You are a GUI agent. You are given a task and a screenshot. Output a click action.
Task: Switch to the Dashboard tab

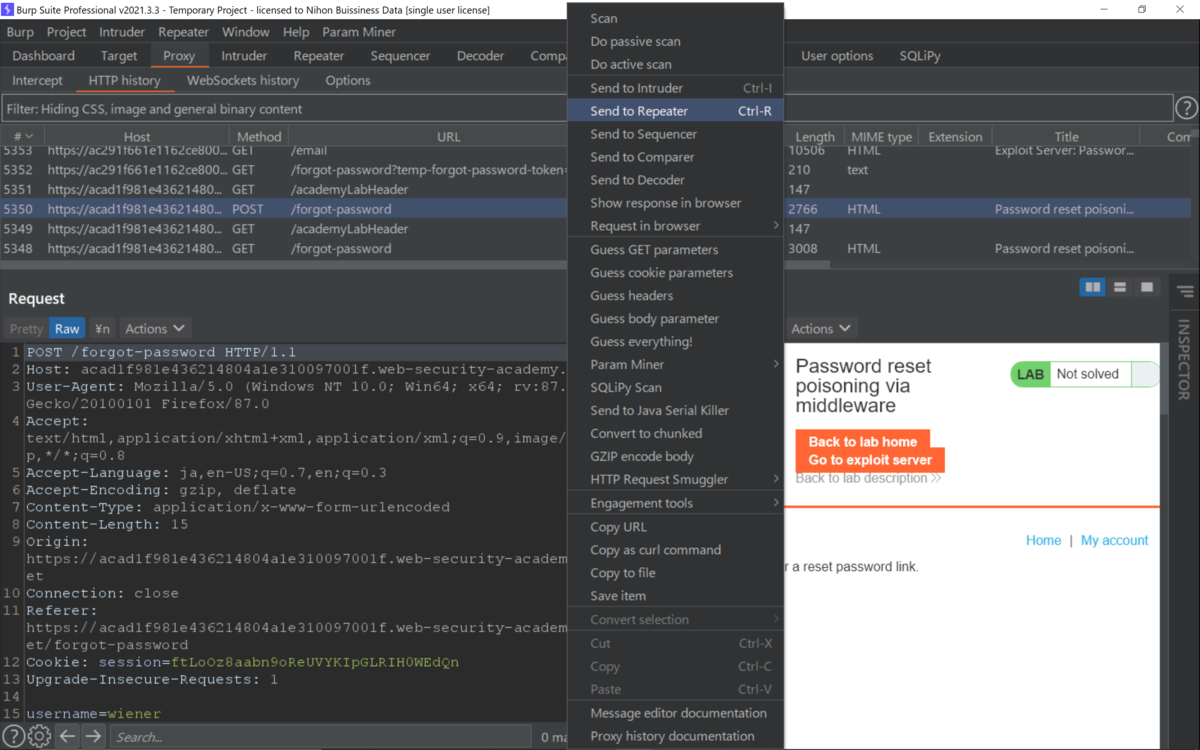click(x=44, y=56)
